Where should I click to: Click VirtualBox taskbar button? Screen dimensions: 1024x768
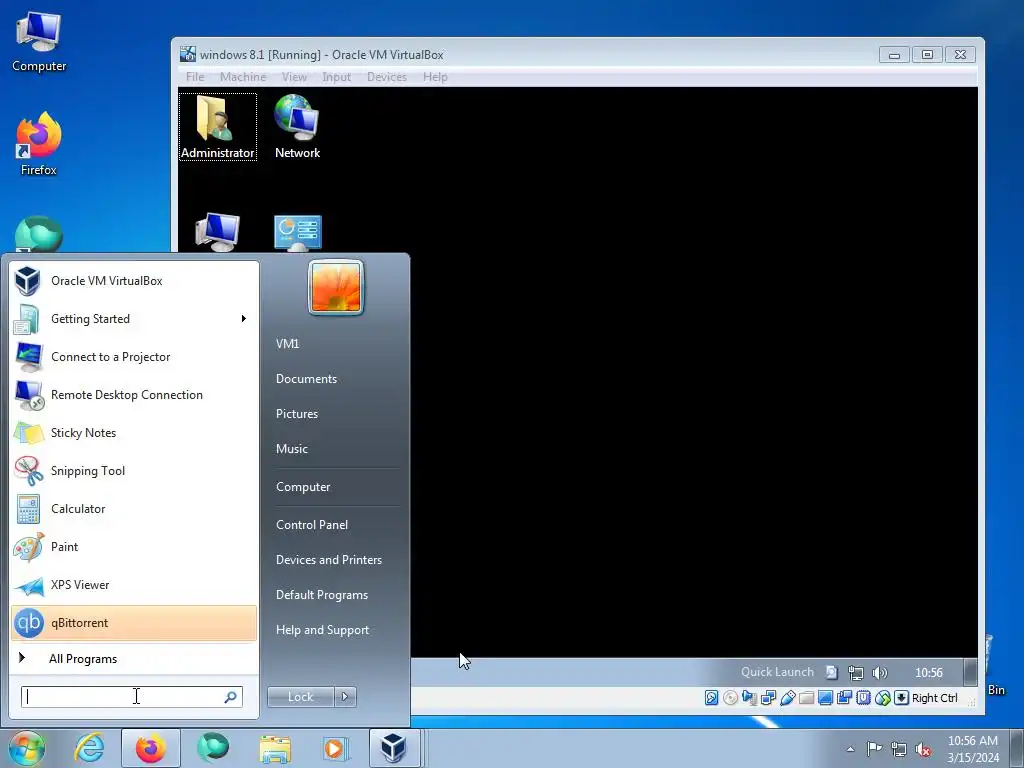(x=394, y=748)
